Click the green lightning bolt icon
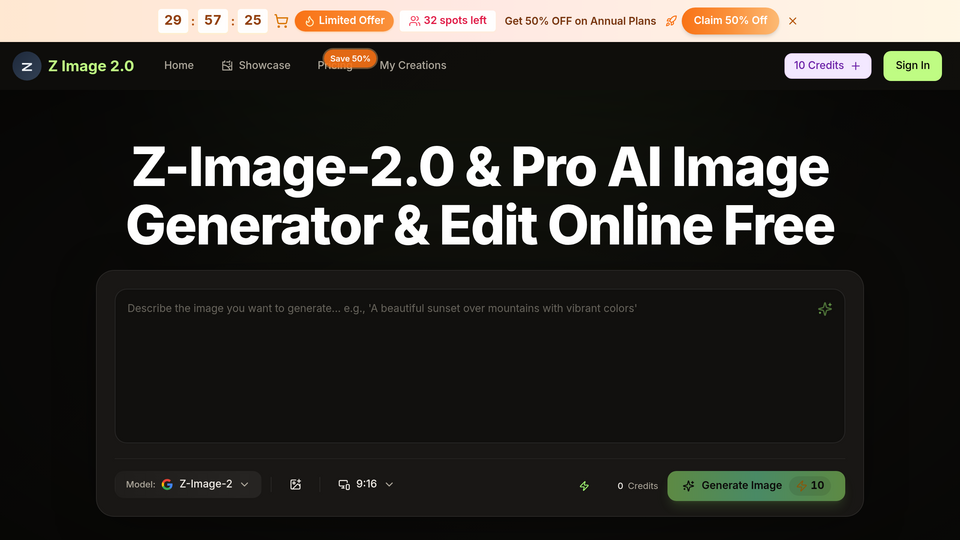Screen dimensions: 960x540 584,486
